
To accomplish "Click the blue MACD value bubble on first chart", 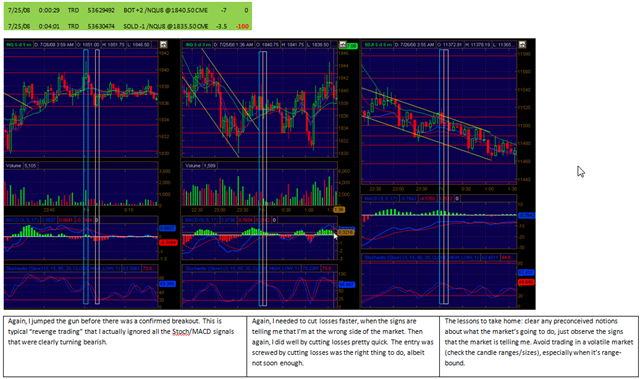I will (x=167, y=228).
